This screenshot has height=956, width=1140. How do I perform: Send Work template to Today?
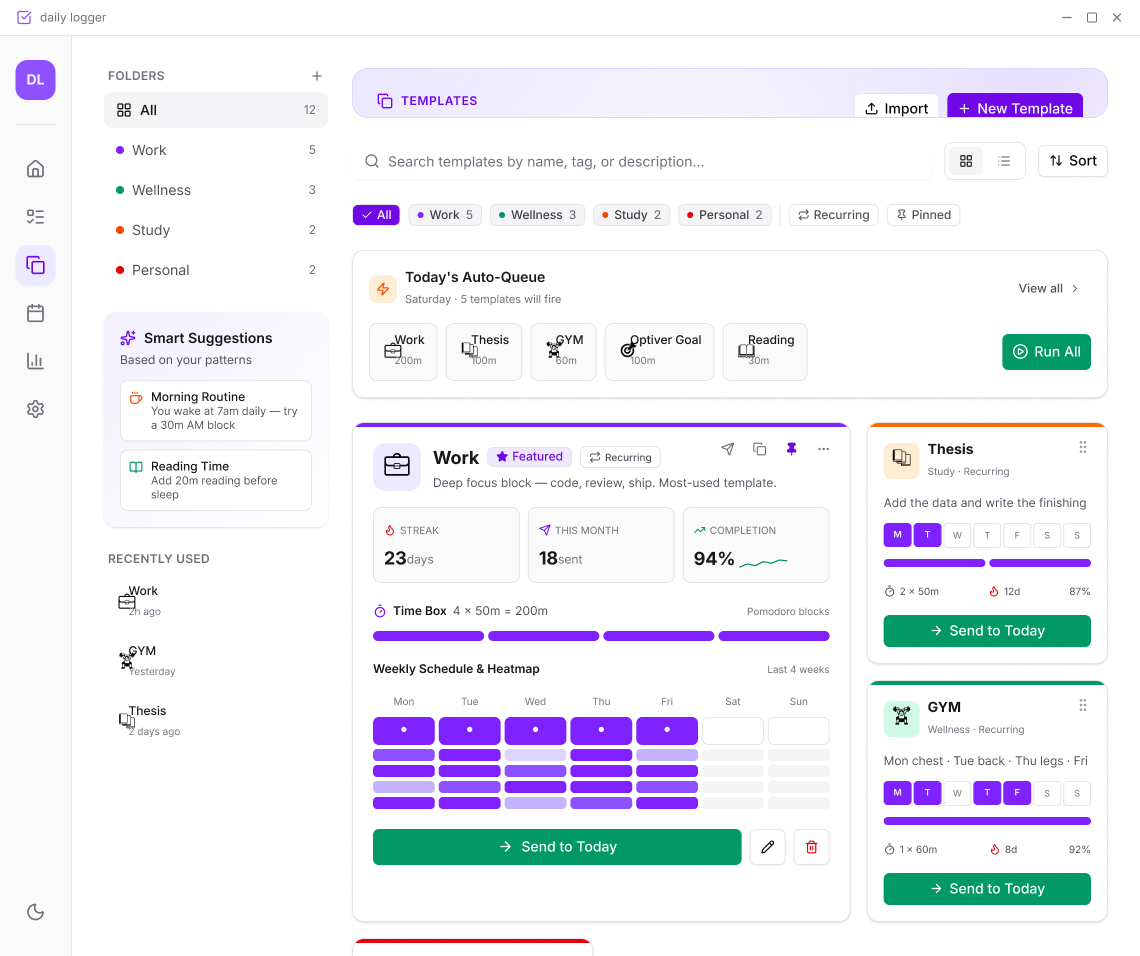coord(557,847)
